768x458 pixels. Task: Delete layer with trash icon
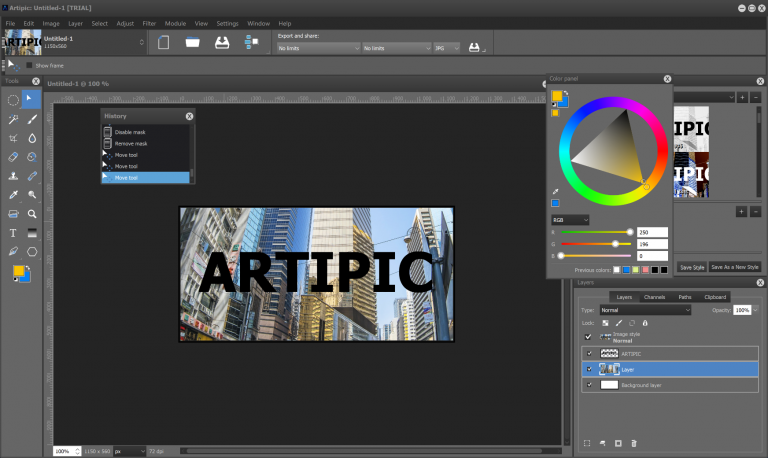[x=634, y=443]
